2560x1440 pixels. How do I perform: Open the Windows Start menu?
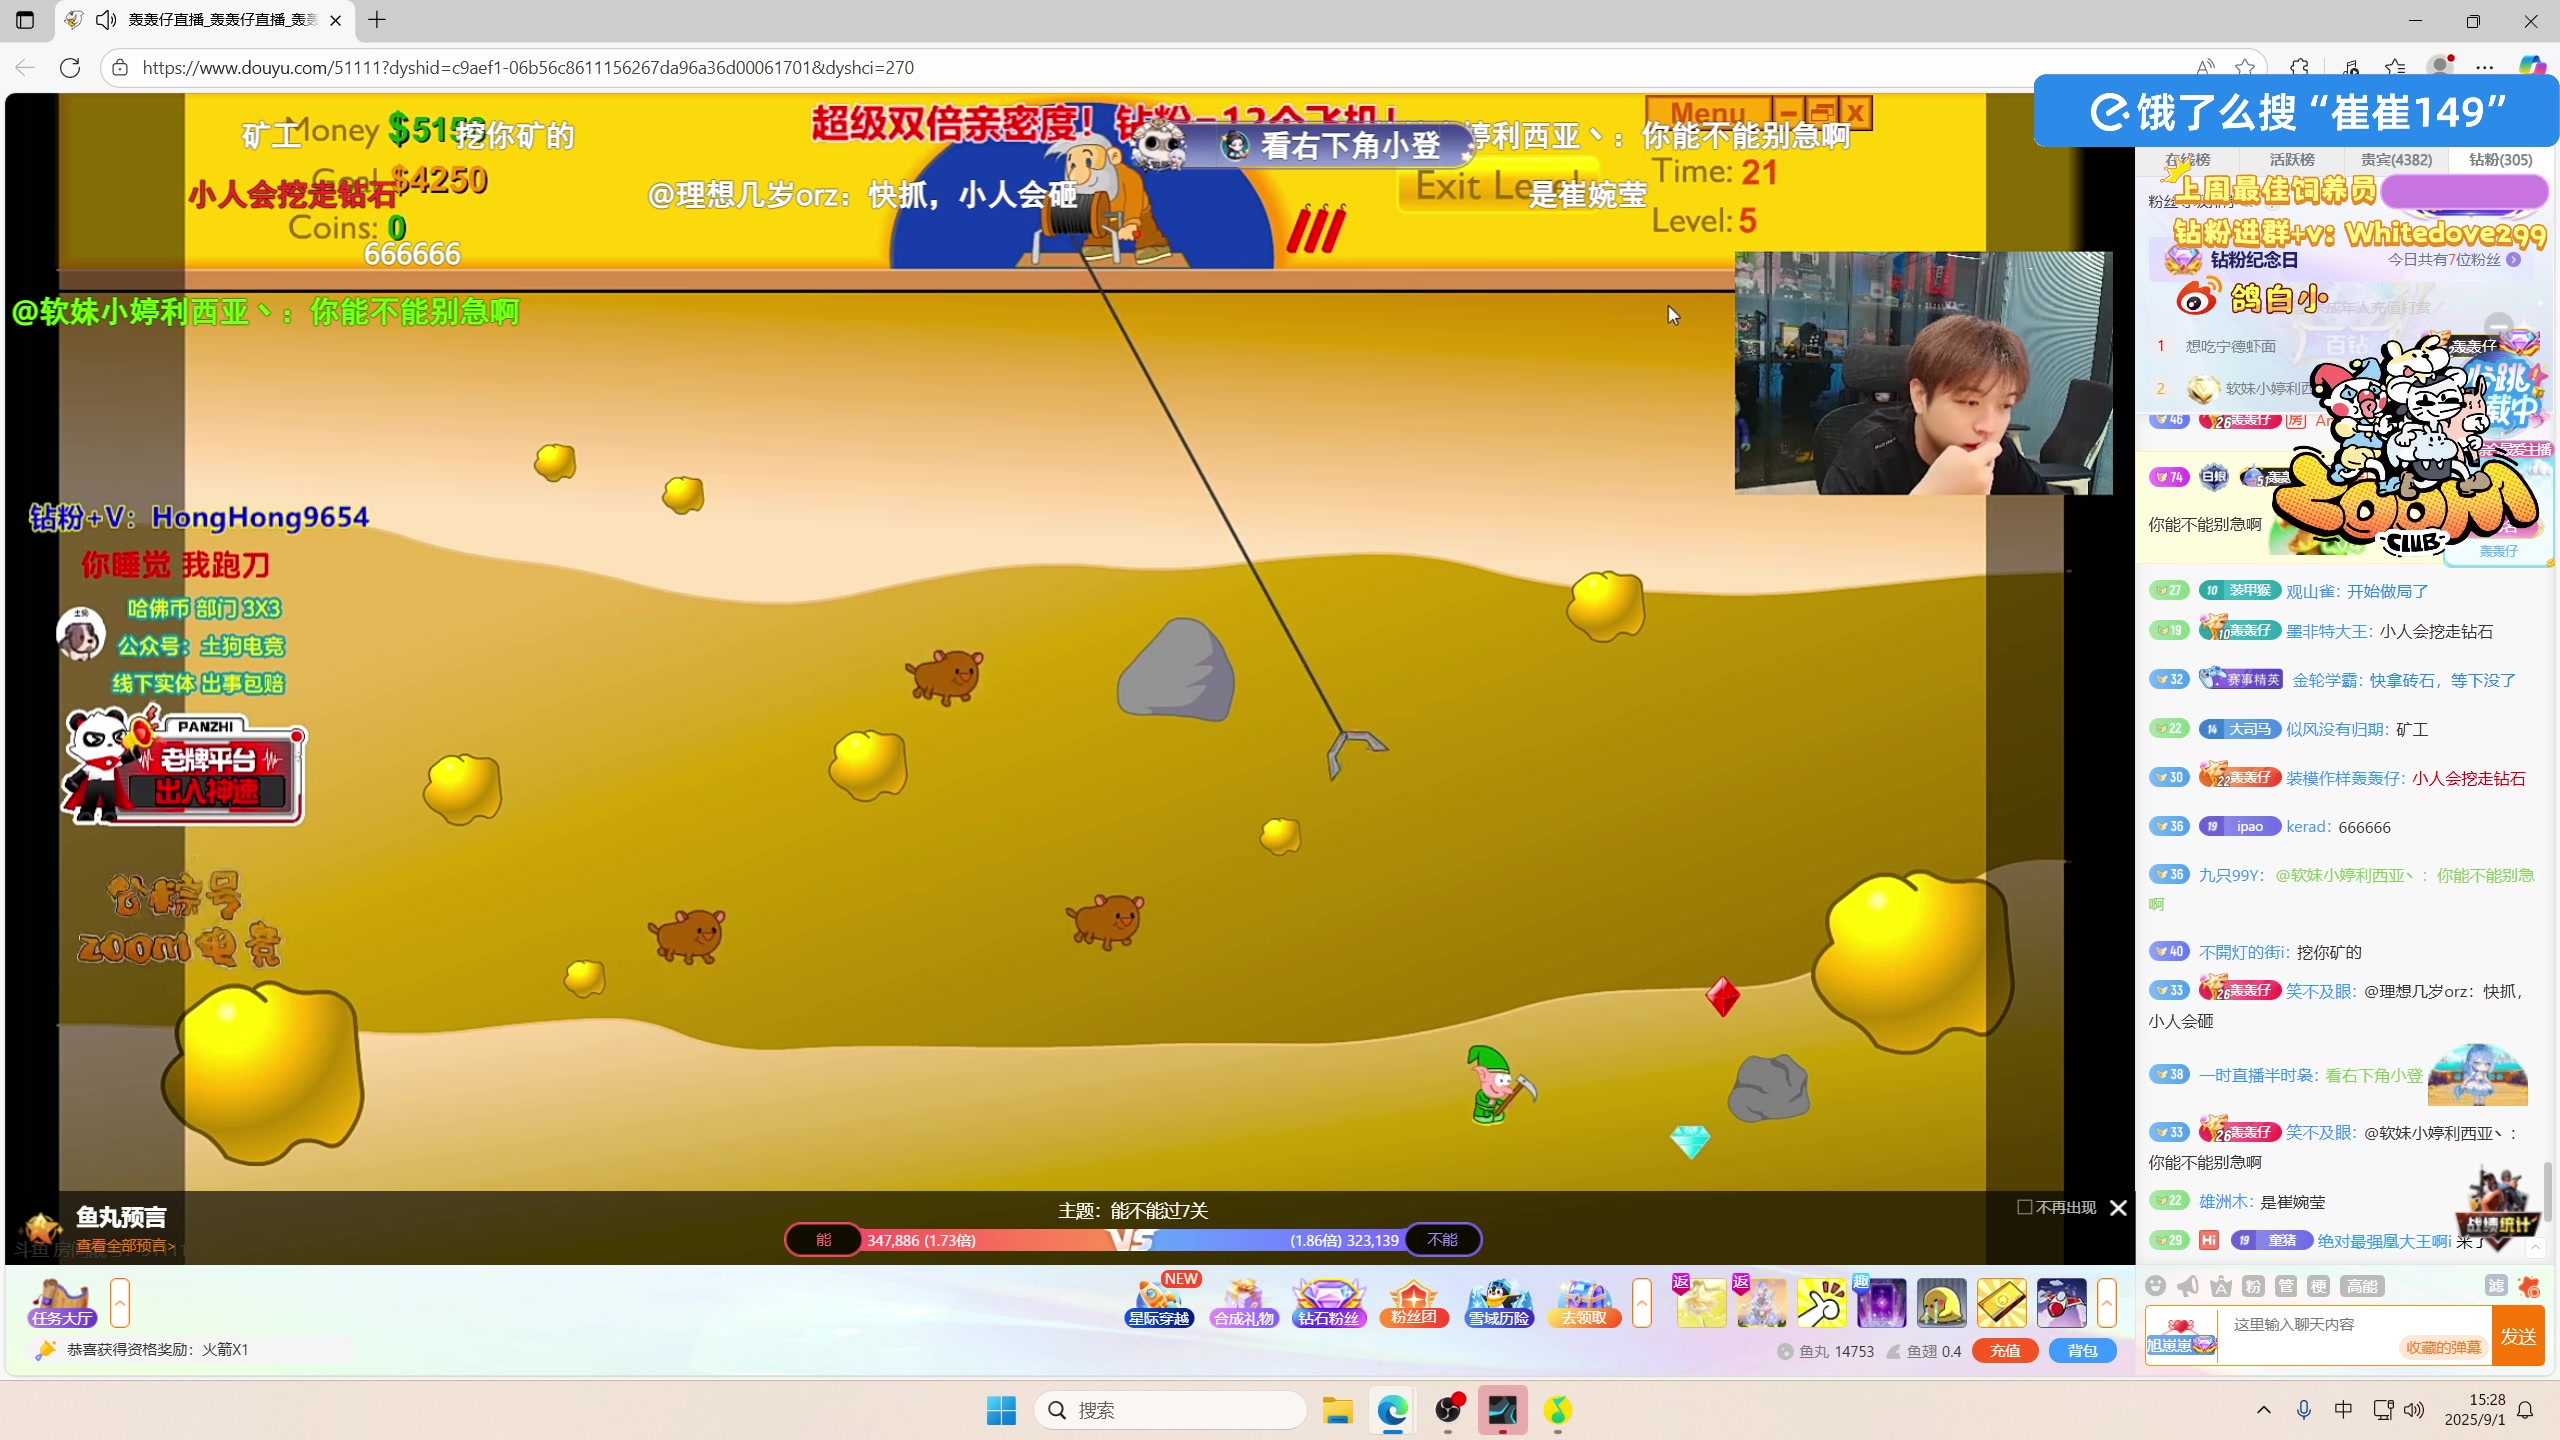point(1001,1410)
